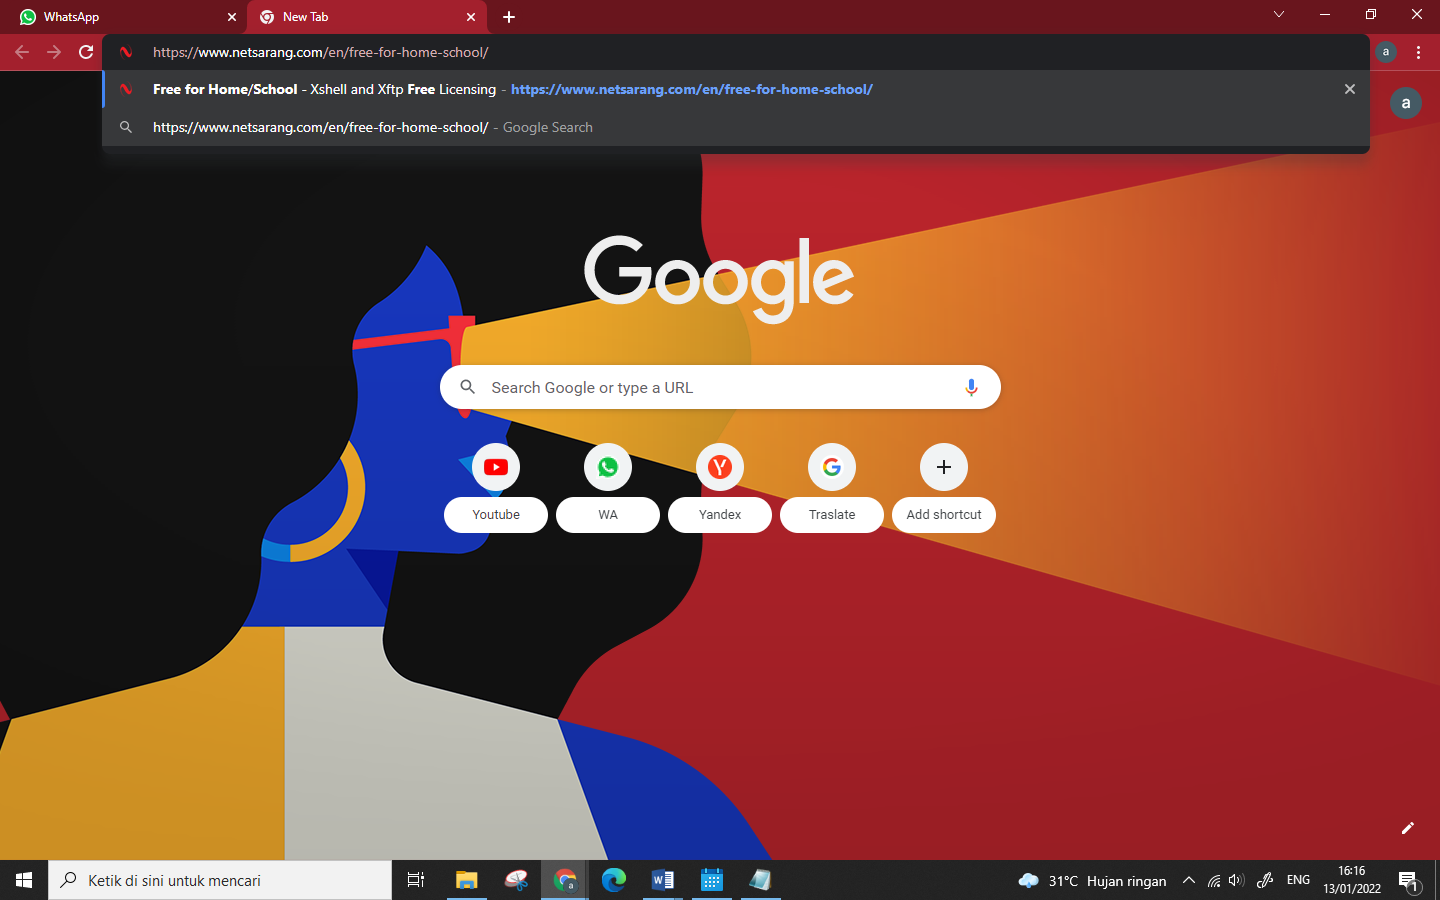This screenshot has height=900, width=1440.
Task: Go forward to next page
Action: [x=54, y=52]
